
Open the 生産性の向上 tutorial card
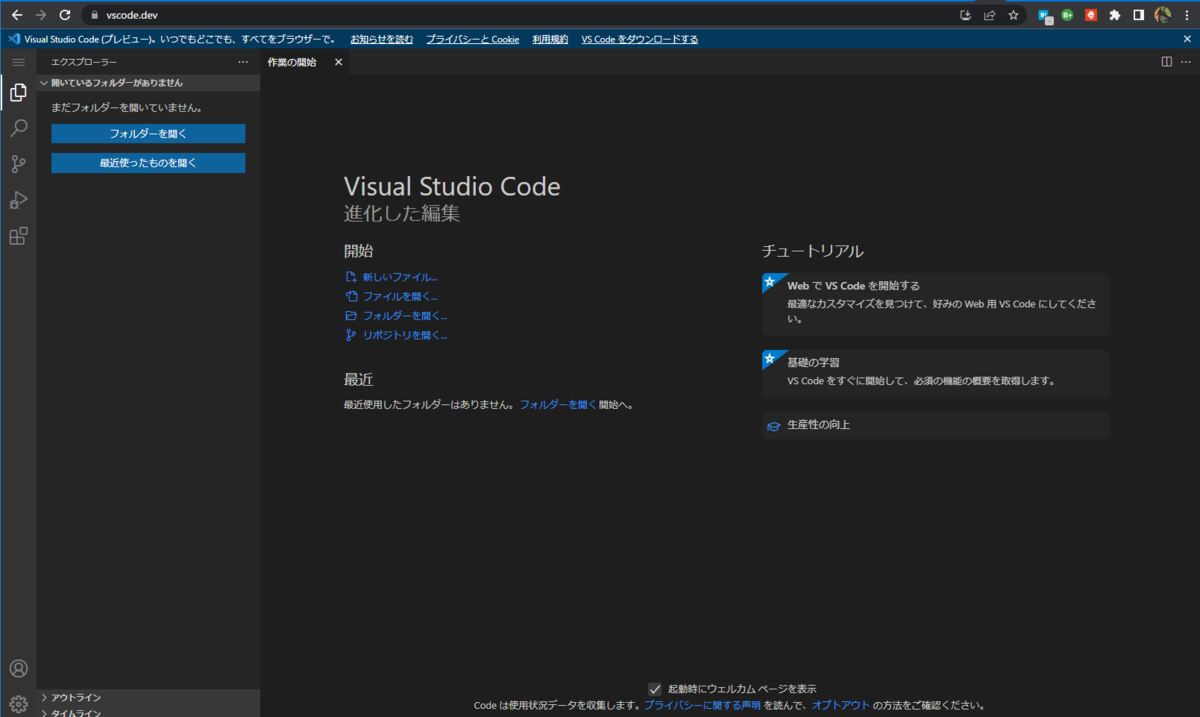click(x=936, y=425)
